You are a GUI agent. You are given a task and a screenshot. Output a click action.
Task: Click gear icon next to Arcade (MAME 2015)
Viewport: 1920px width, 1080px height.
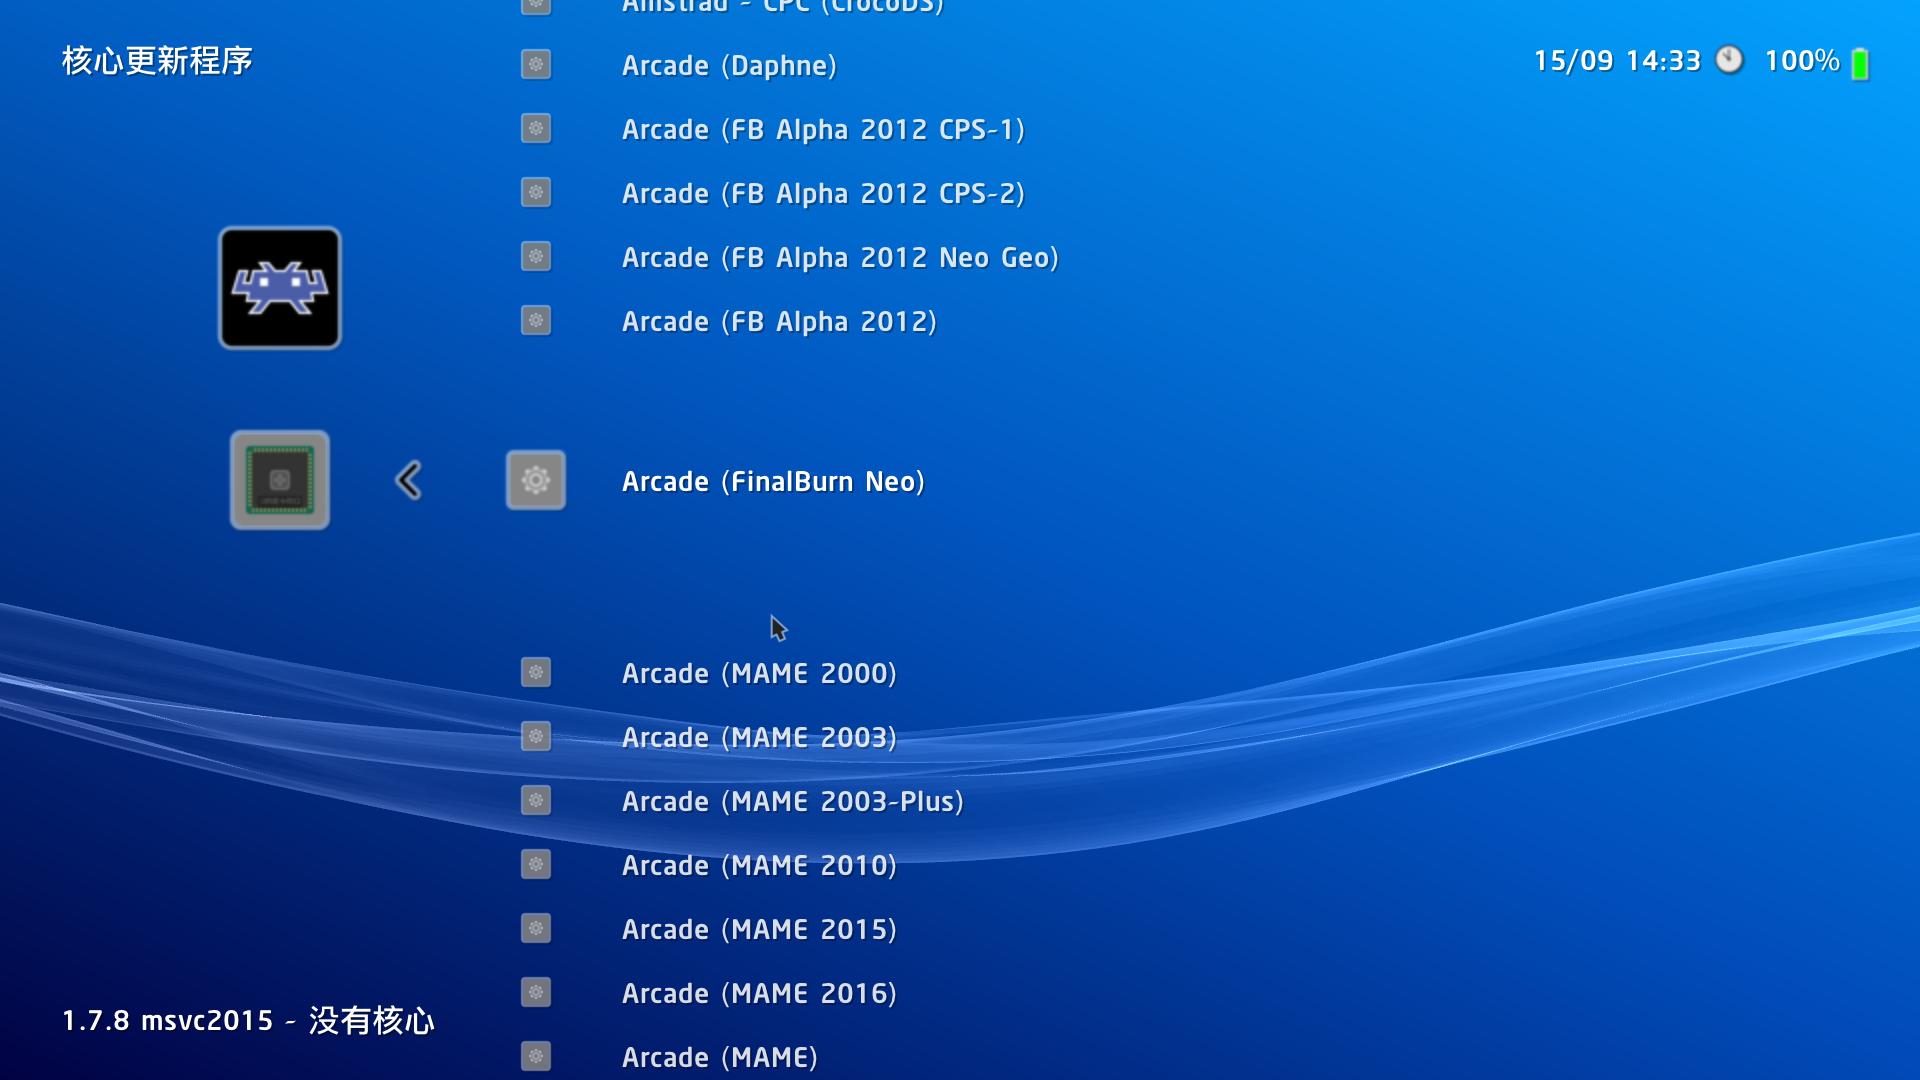[536, 929]
